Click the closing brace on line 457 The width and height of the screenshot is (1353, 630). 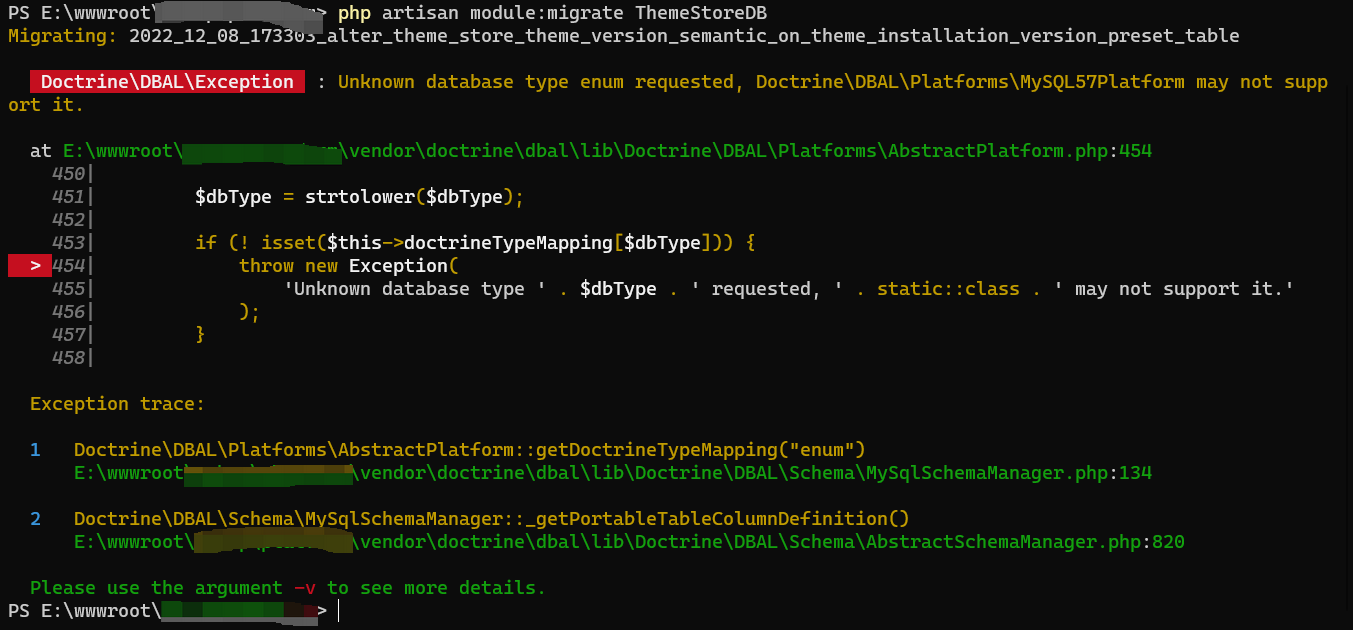click(200, 335)
